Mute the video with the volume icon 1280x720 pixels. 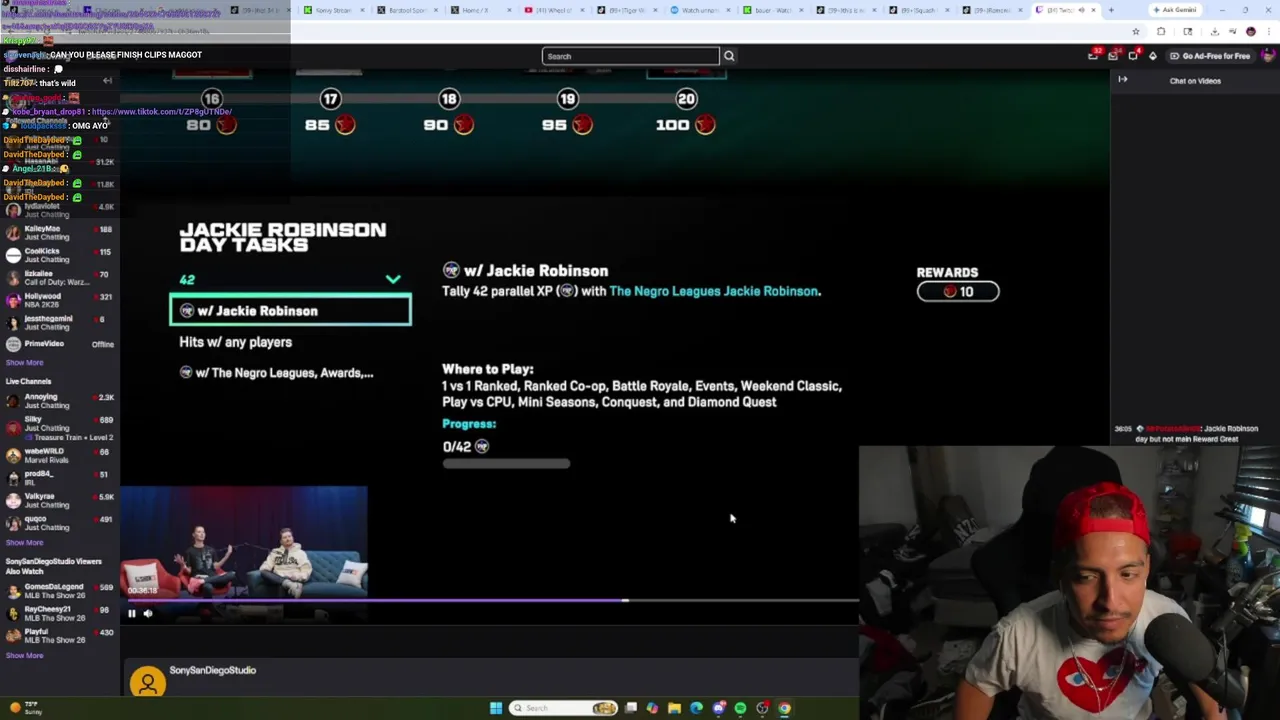click(148, 613)
